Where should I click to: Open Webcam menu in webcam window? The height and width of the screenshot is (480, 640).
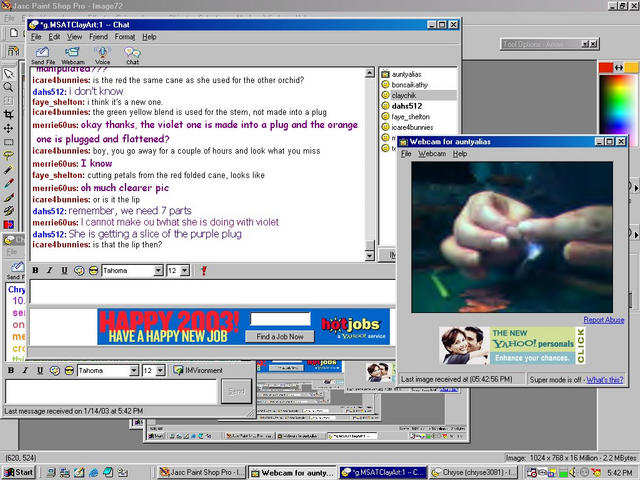(432, 154)
